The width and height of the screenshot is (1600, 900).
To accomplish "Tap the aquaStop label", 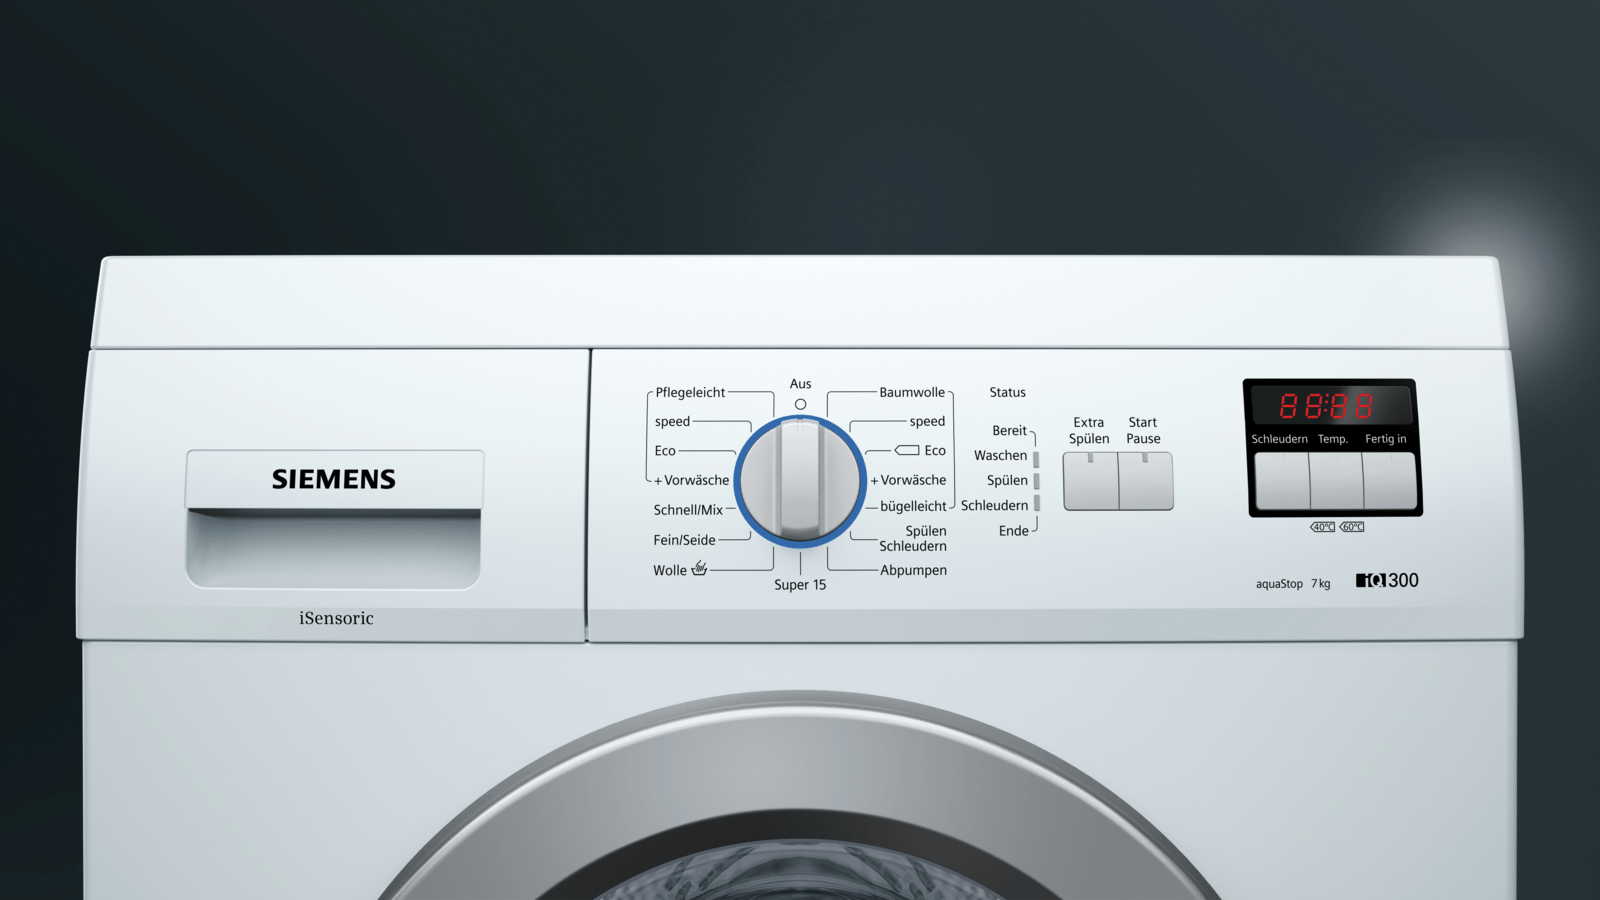I will [1279, 584].
